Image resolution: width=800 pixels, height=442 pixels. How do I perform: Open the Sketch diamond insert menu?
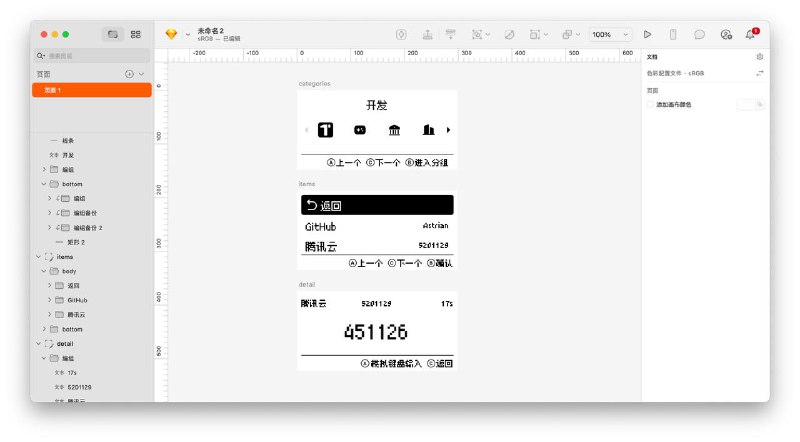(171, 34)
